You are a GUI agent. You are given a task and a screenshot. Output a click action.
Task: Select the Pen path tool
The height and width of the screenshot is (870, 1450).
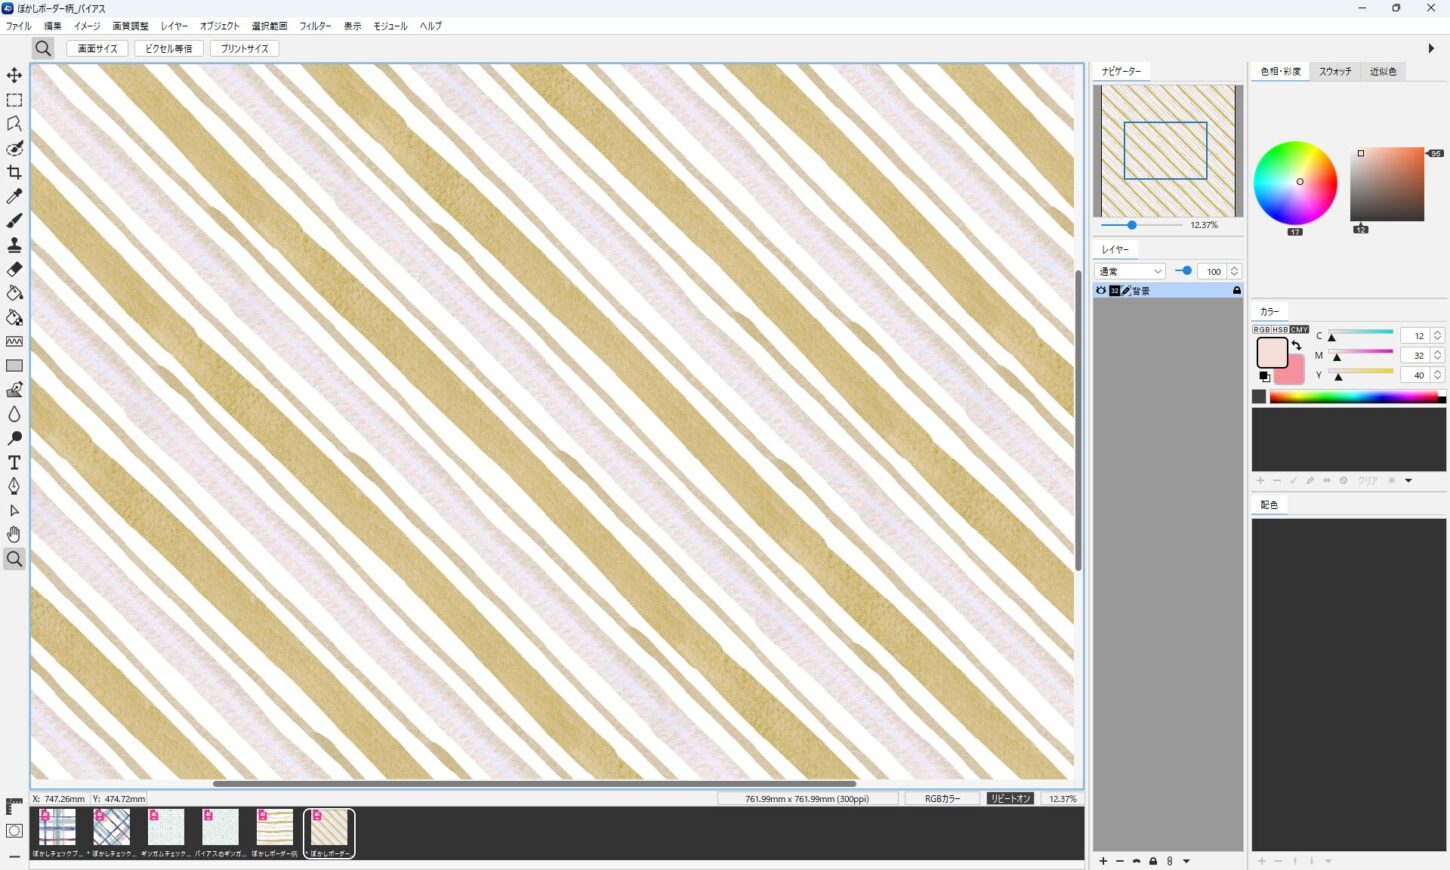click(x=14, y=486)
